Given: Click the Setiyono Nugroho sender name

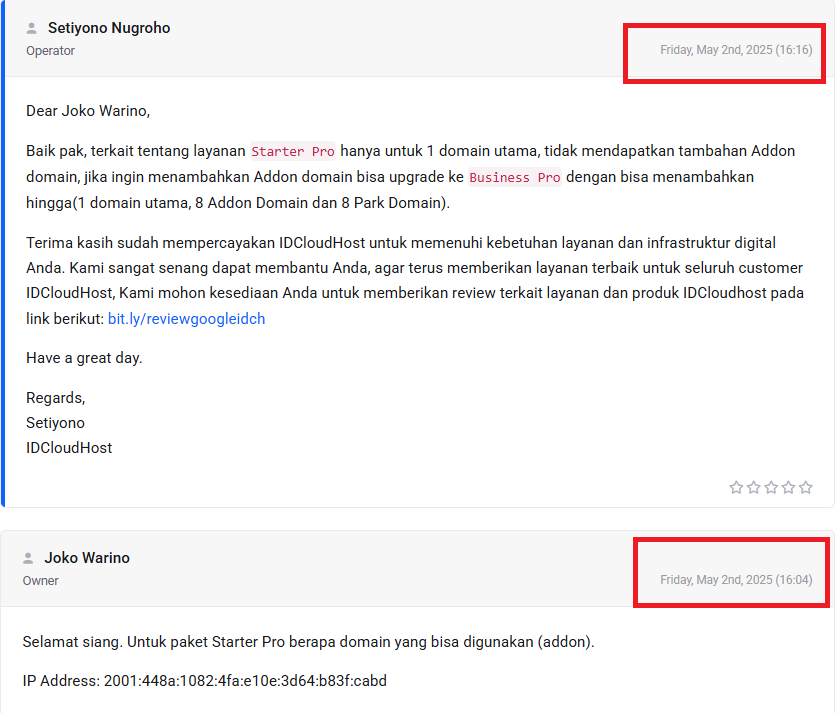Looking at the screenshot, I should pos(109,28).
